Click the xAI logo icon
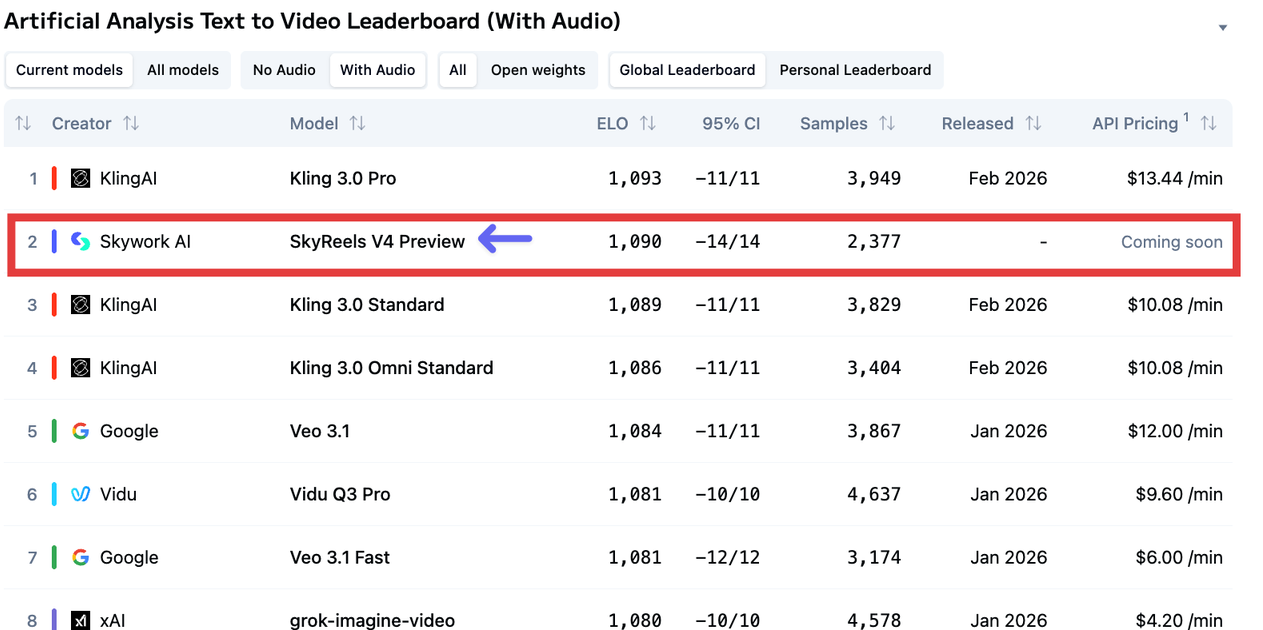This screenshot has width=1263, height=630. [x=81, y=620]
